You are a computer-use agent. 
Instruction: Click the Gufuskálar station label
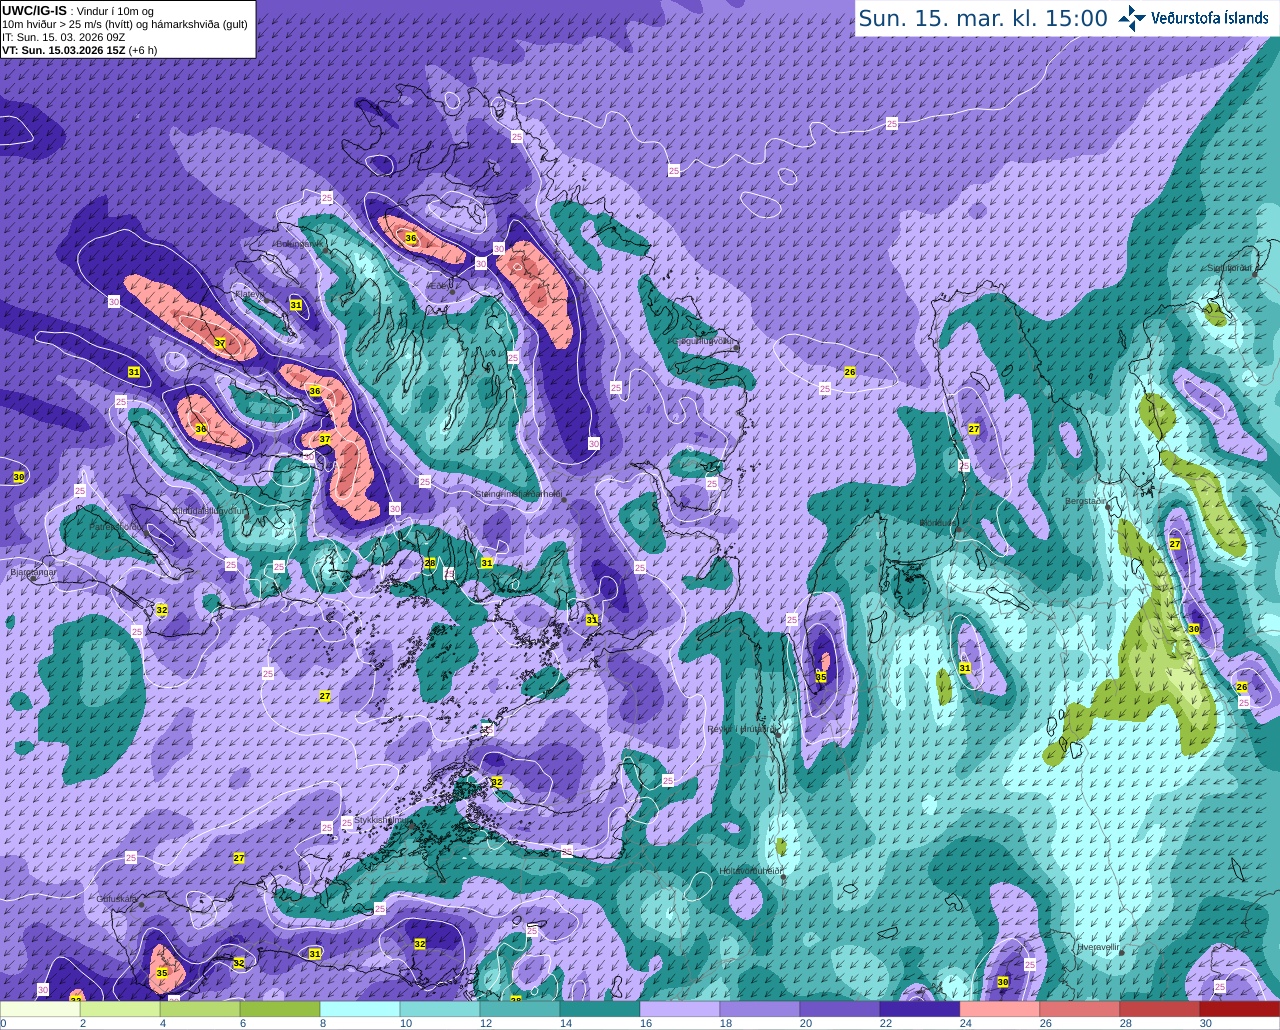117,898
